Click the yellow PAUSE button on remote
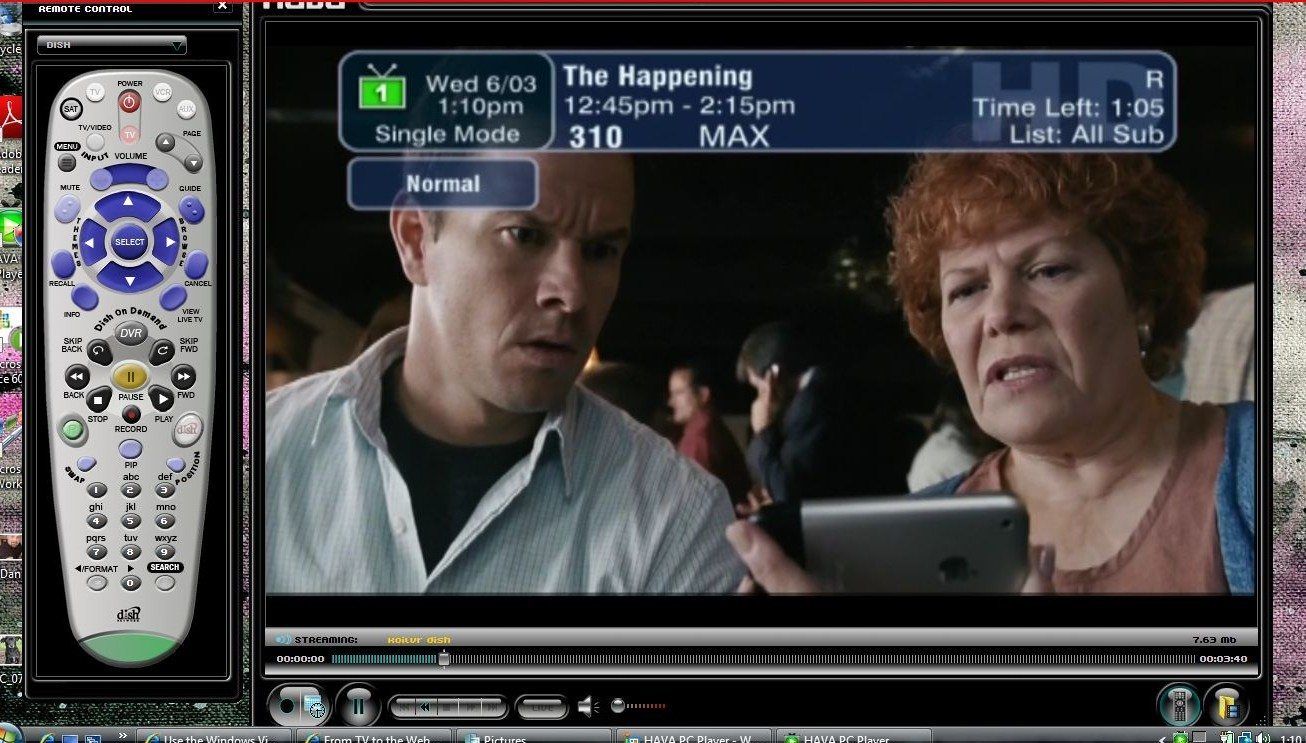This screenshot has height=743, width=1306. coord(130,376)
